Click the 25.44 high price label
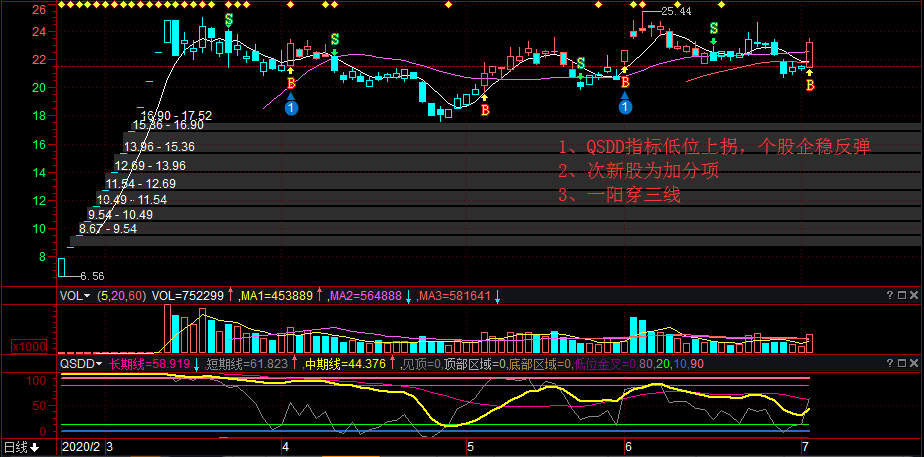Image resolution: width=924 pixels, height=457 pixels. pos(677,12)
